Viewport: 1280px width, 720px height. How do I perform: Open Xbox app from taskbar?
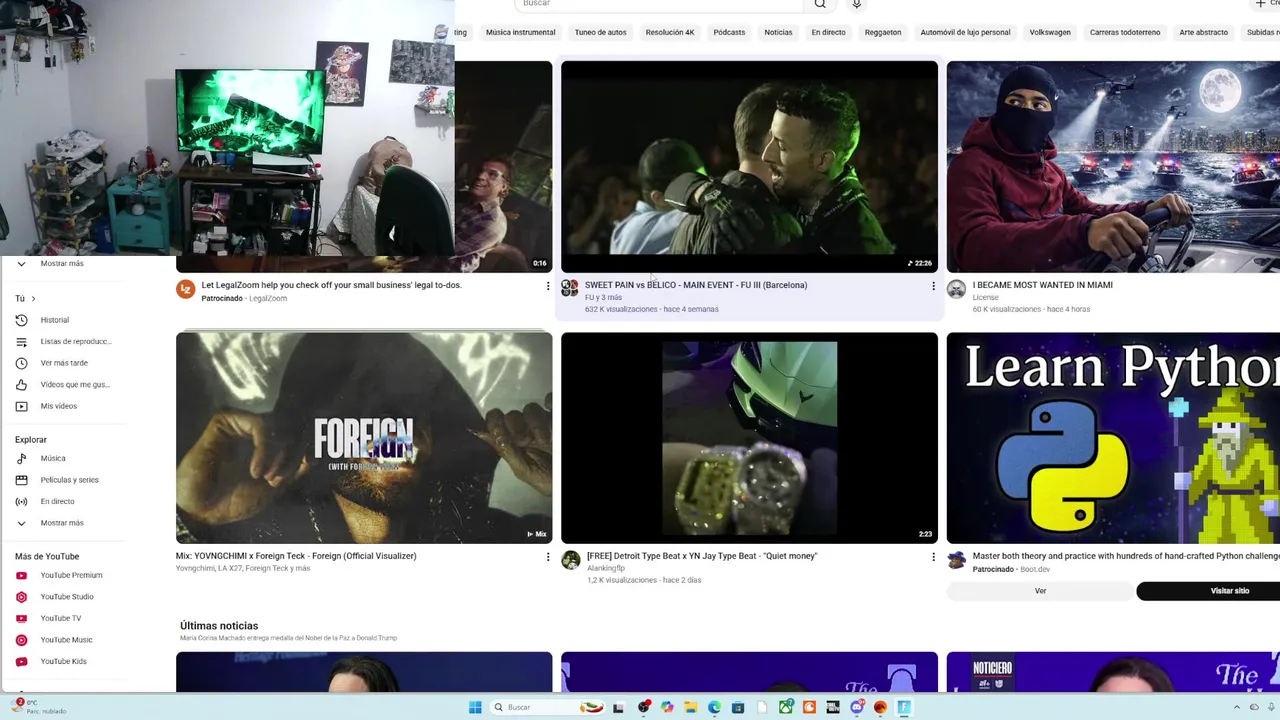coord(786,707)
